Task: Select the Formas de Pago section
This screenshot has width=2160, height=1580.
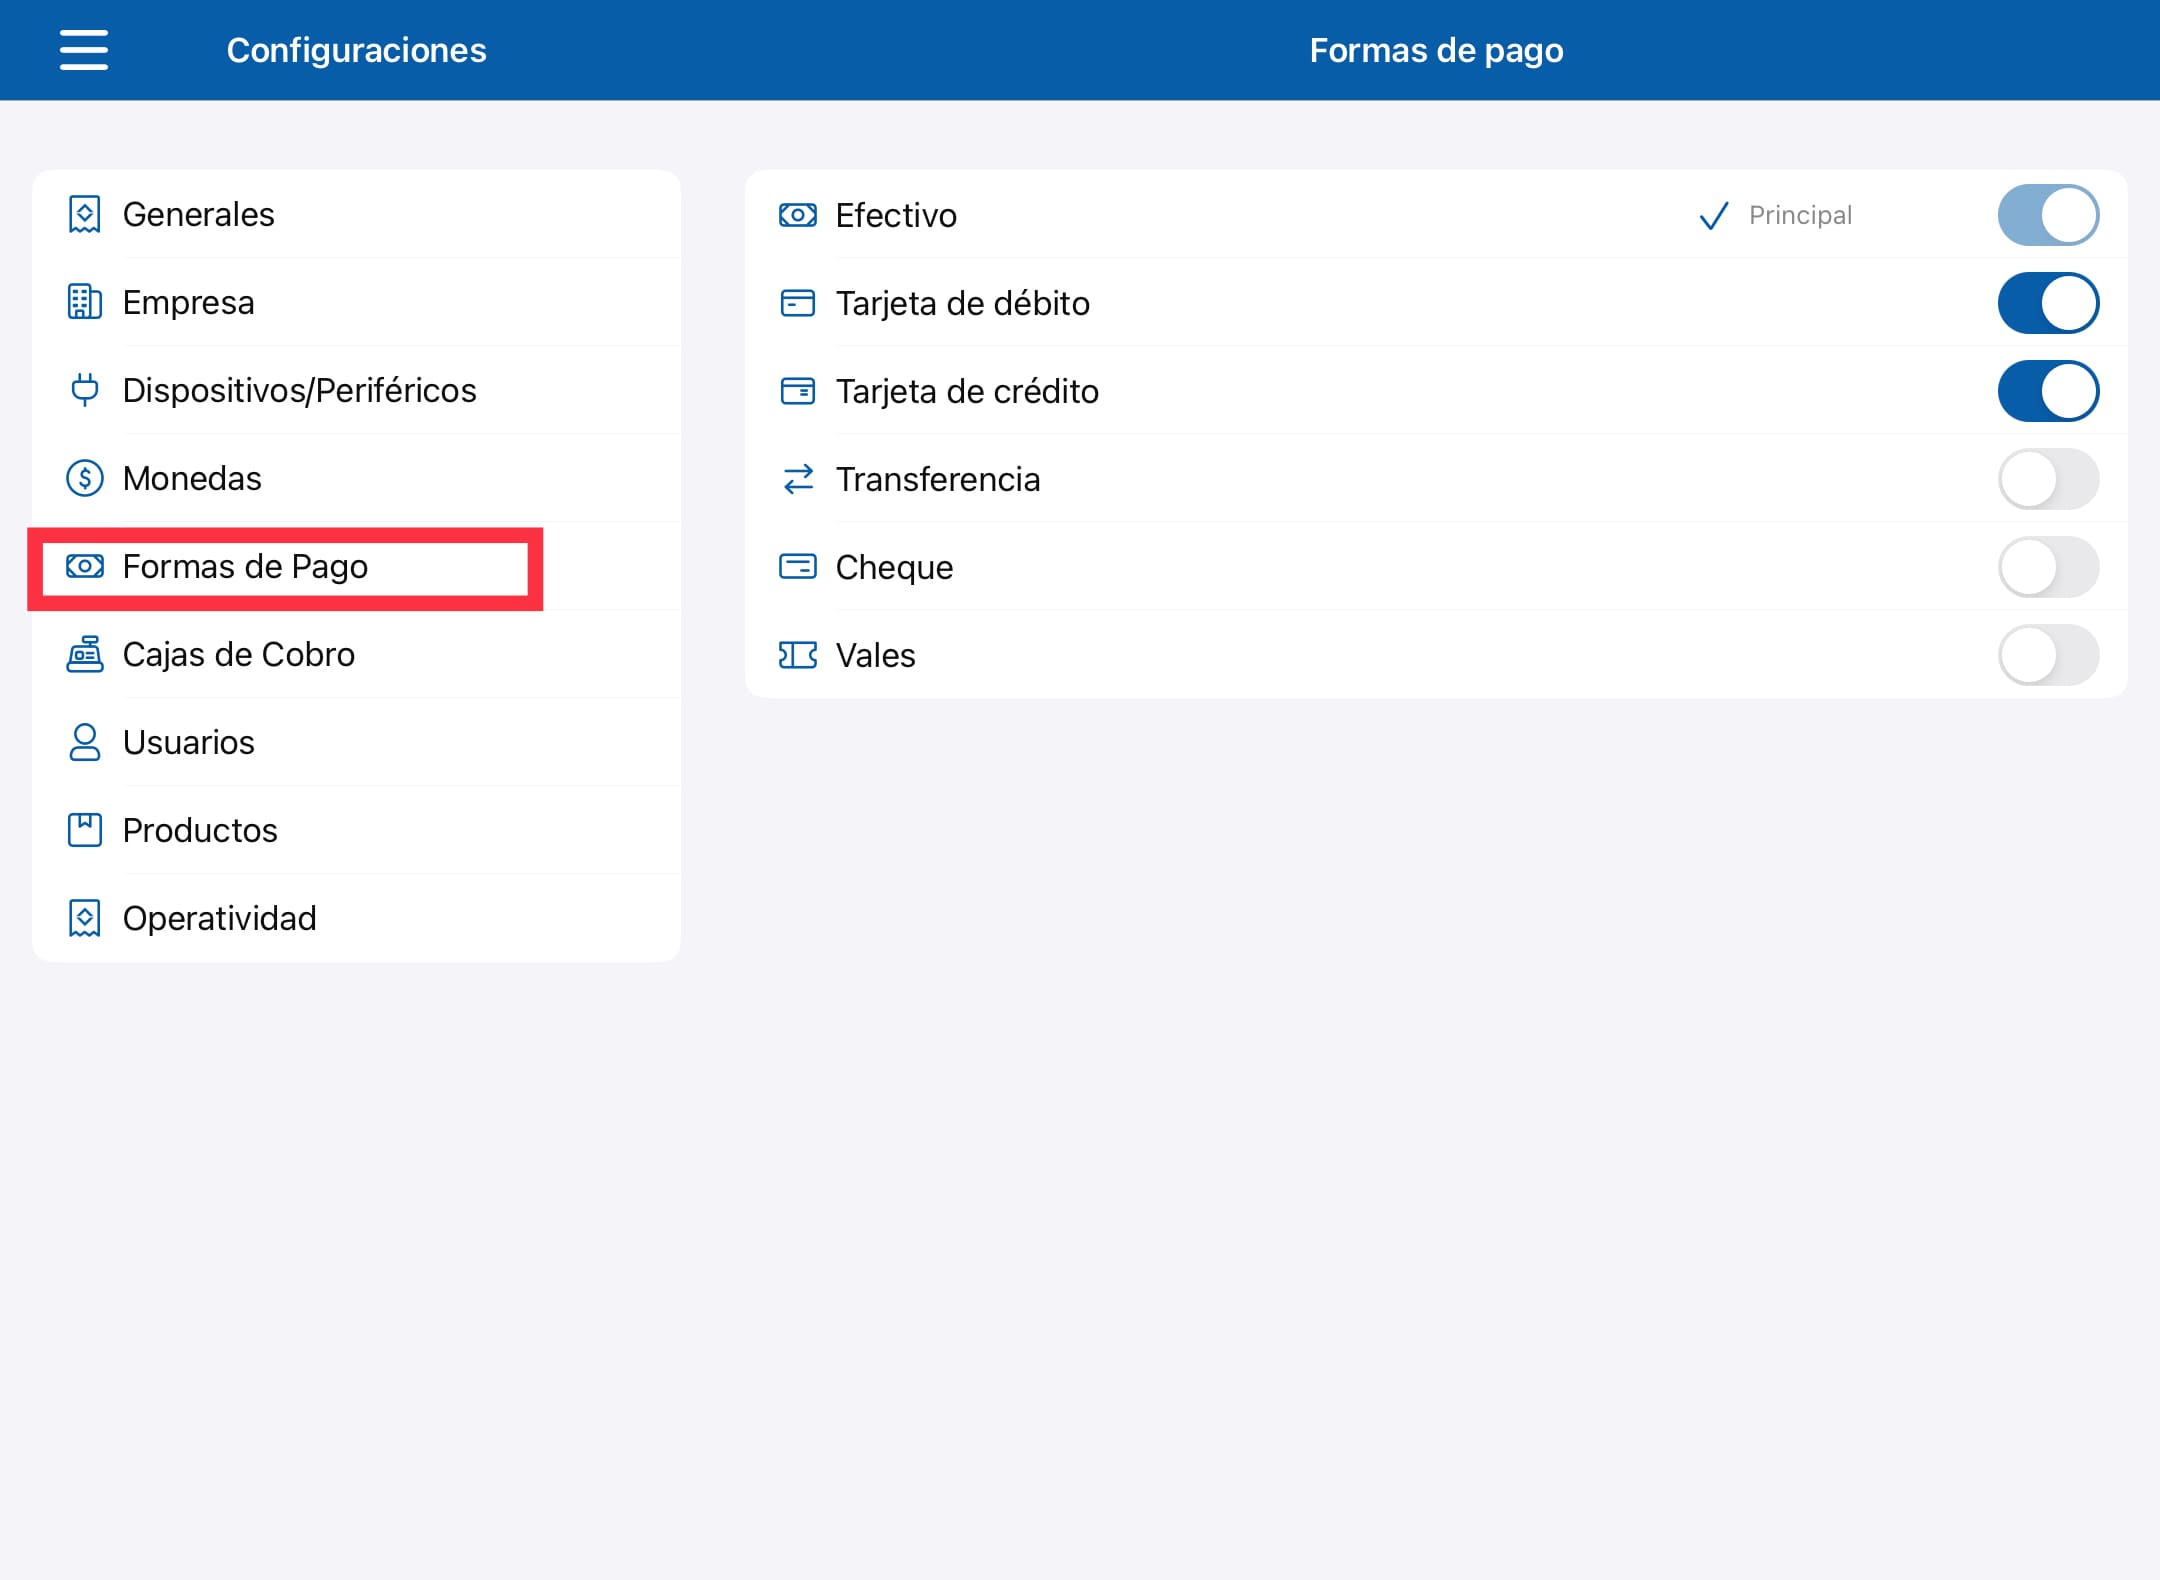Action: 356,566
